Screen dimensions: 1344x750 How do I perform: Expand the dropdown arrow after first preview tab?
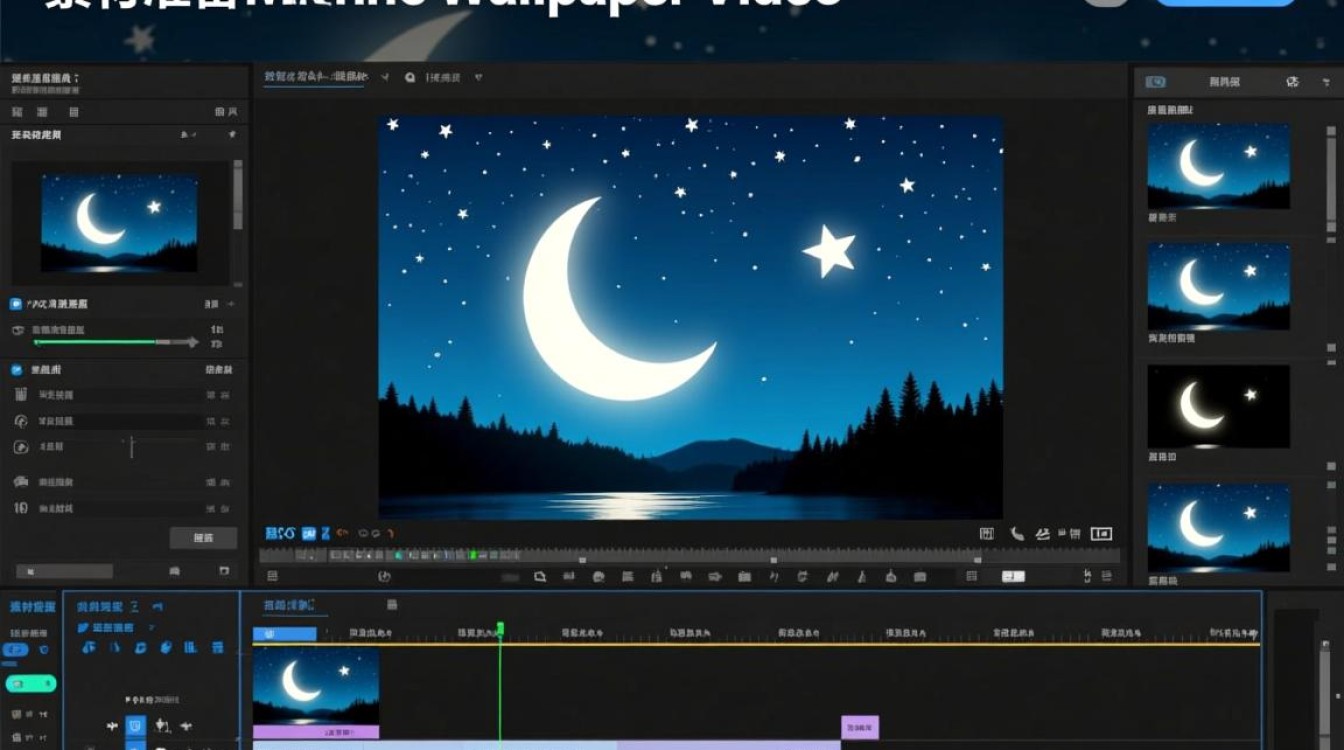(385, 77)
